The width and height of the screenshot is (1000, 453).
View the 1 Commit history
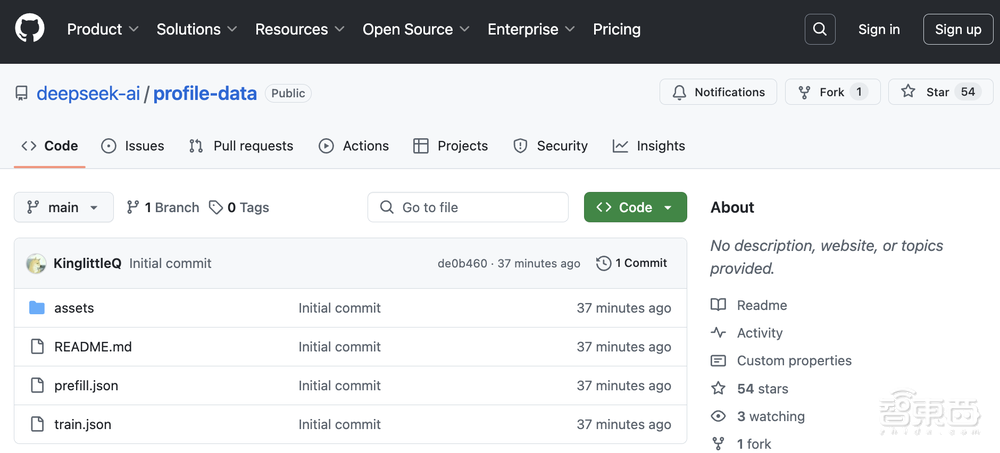(x=632, y=263)
